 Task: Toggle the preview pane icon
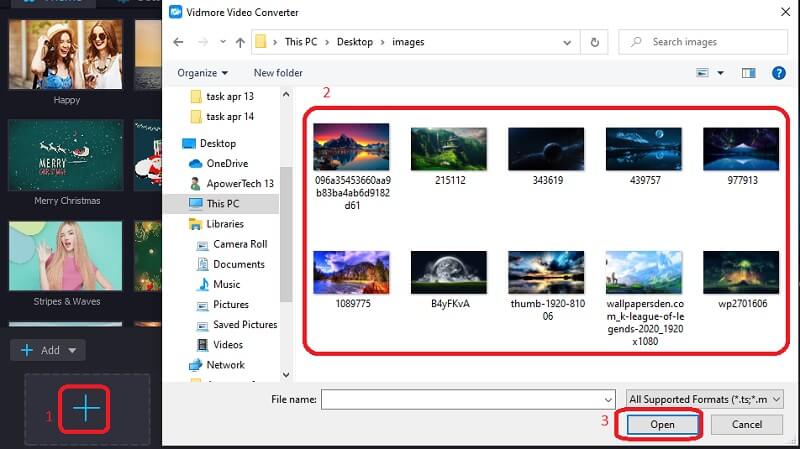coord(749,73)
